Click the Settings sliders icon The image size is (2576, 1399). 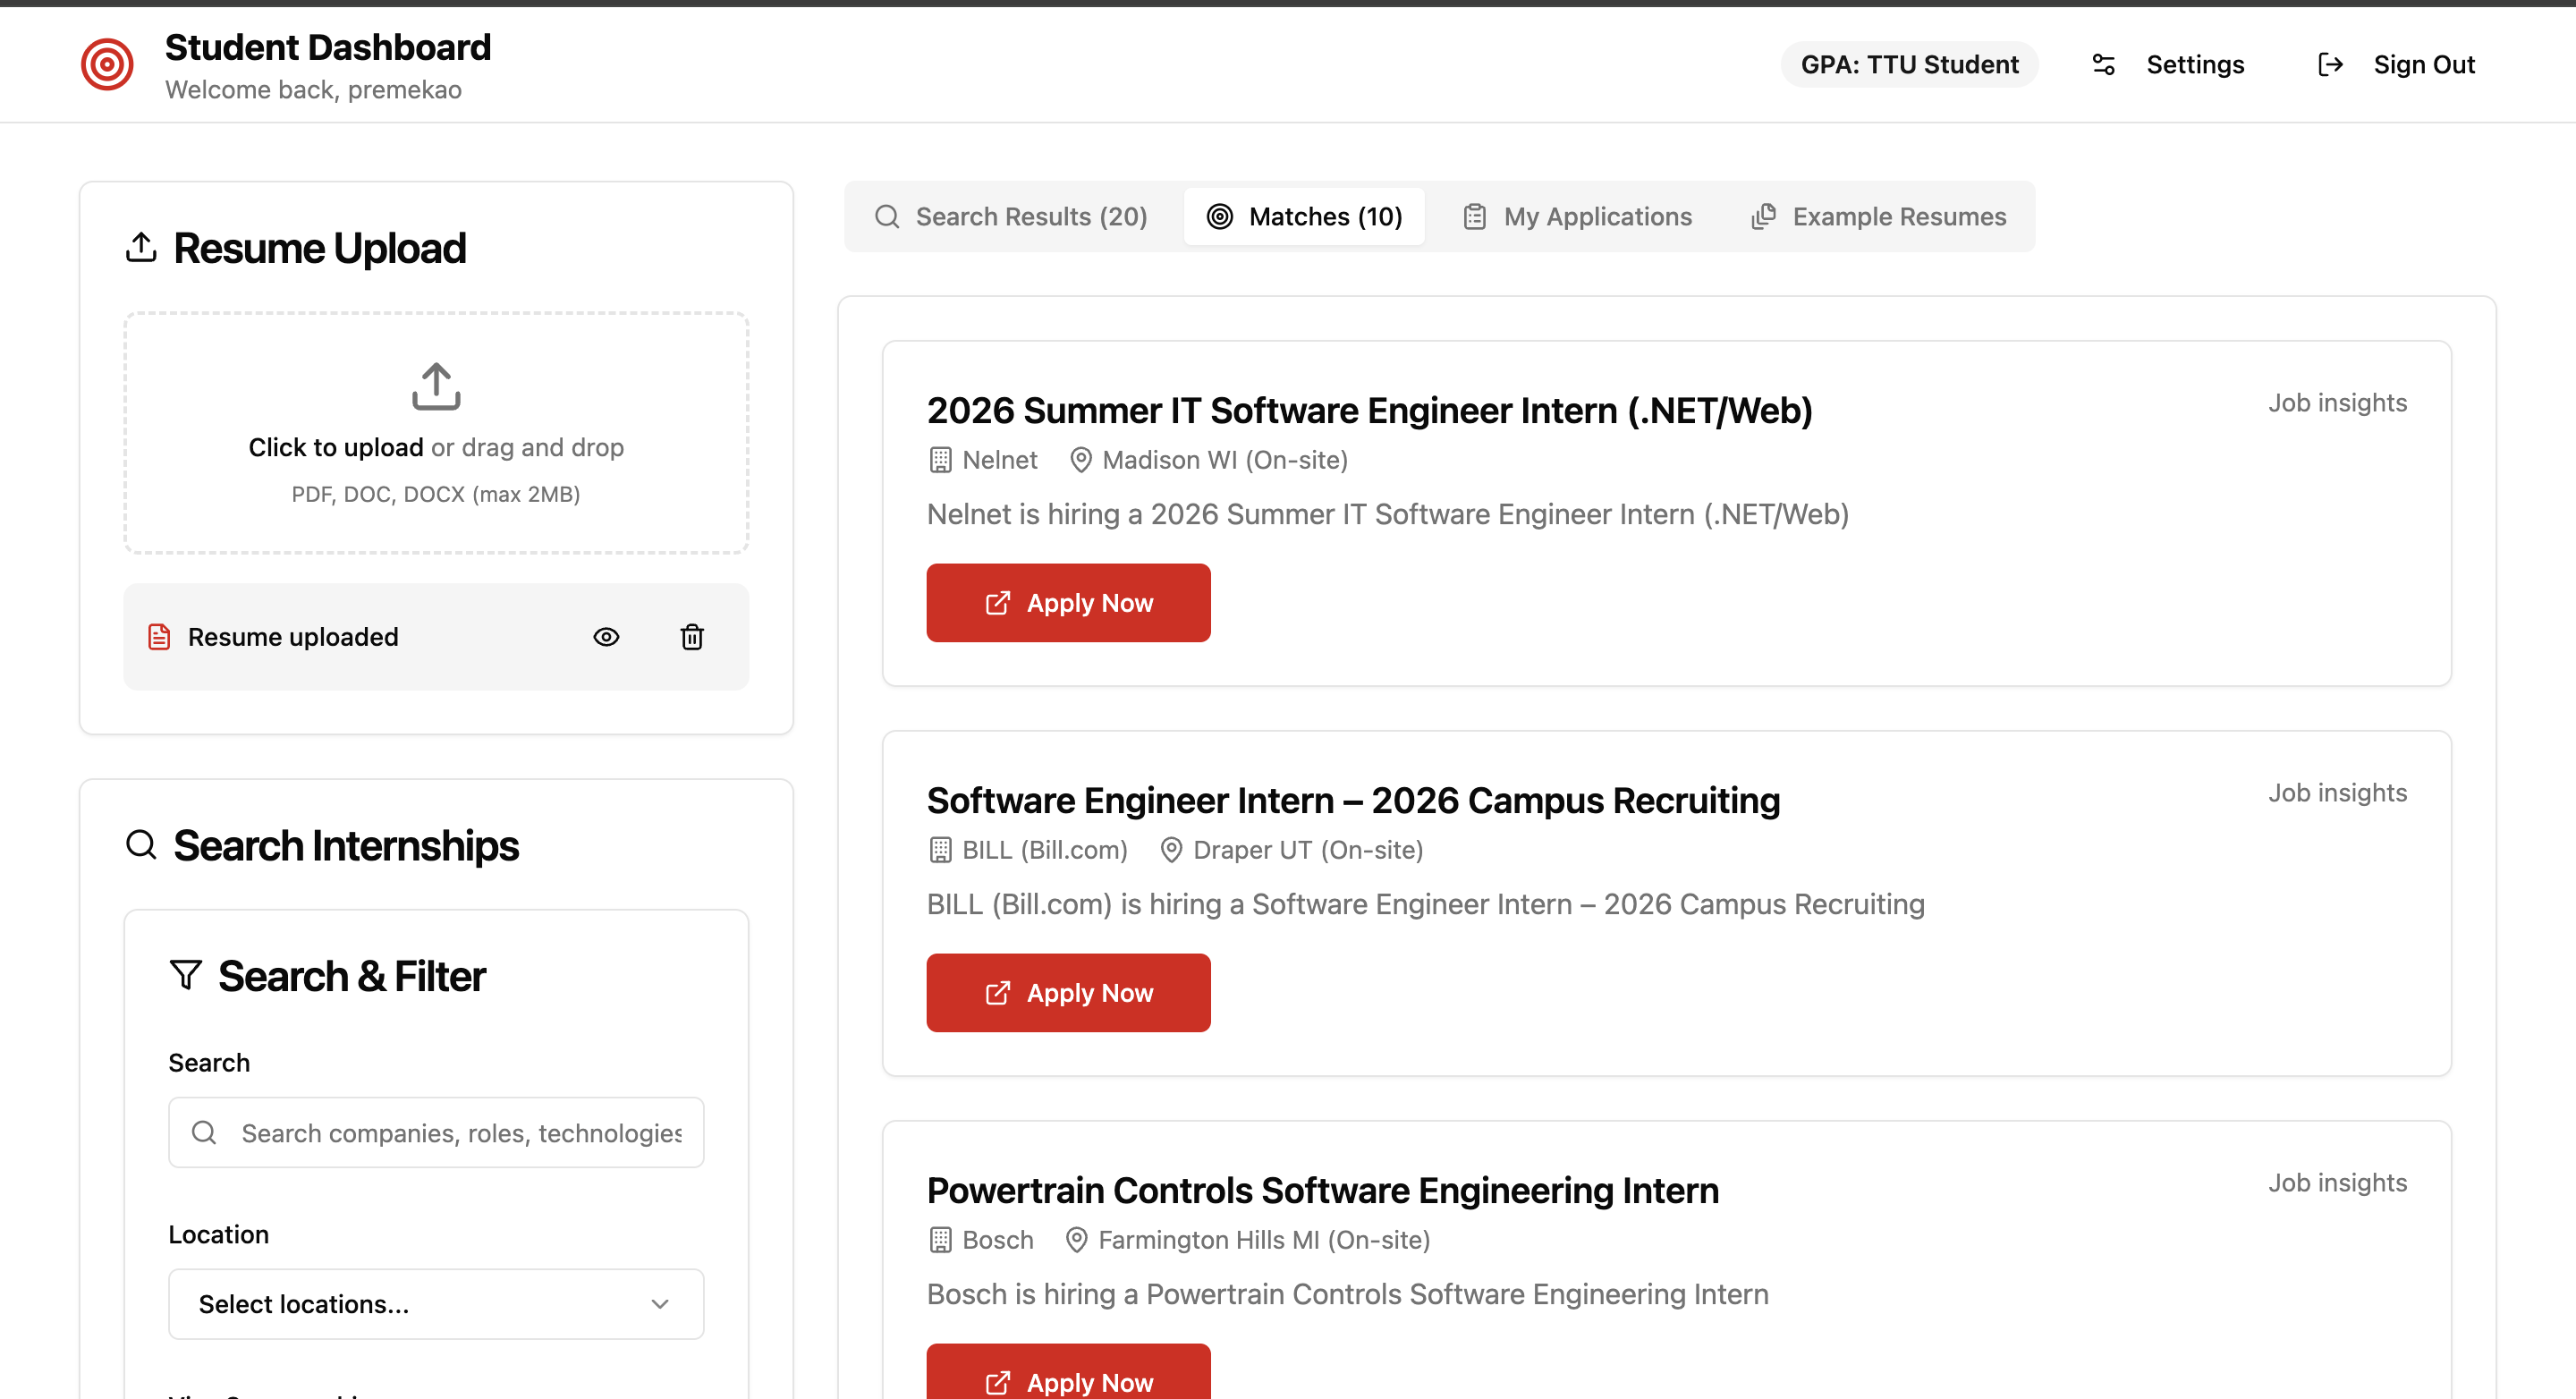[2103, 65]
